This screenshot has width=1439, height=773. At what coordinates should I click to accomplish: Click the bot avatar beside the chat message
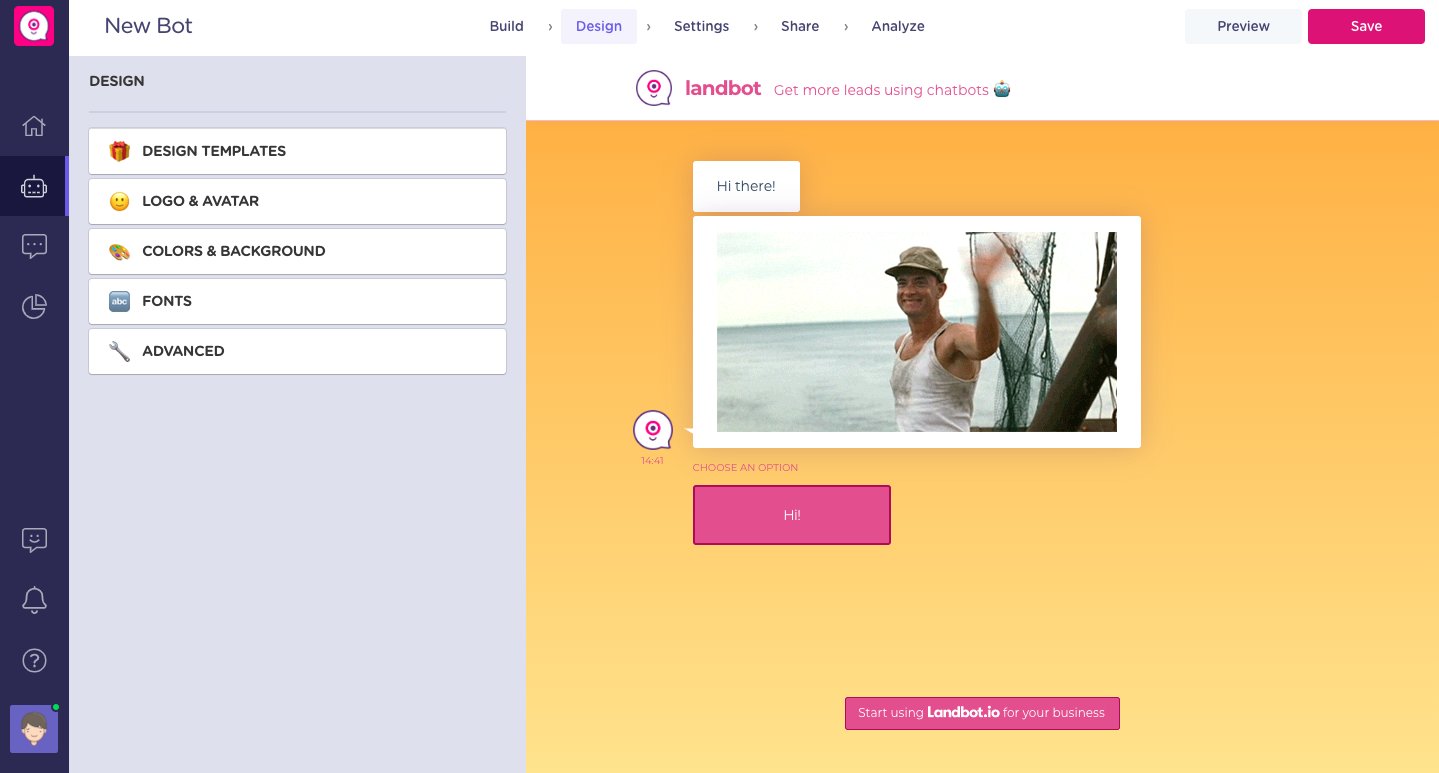pyautogui.click(x=653, y=430)
